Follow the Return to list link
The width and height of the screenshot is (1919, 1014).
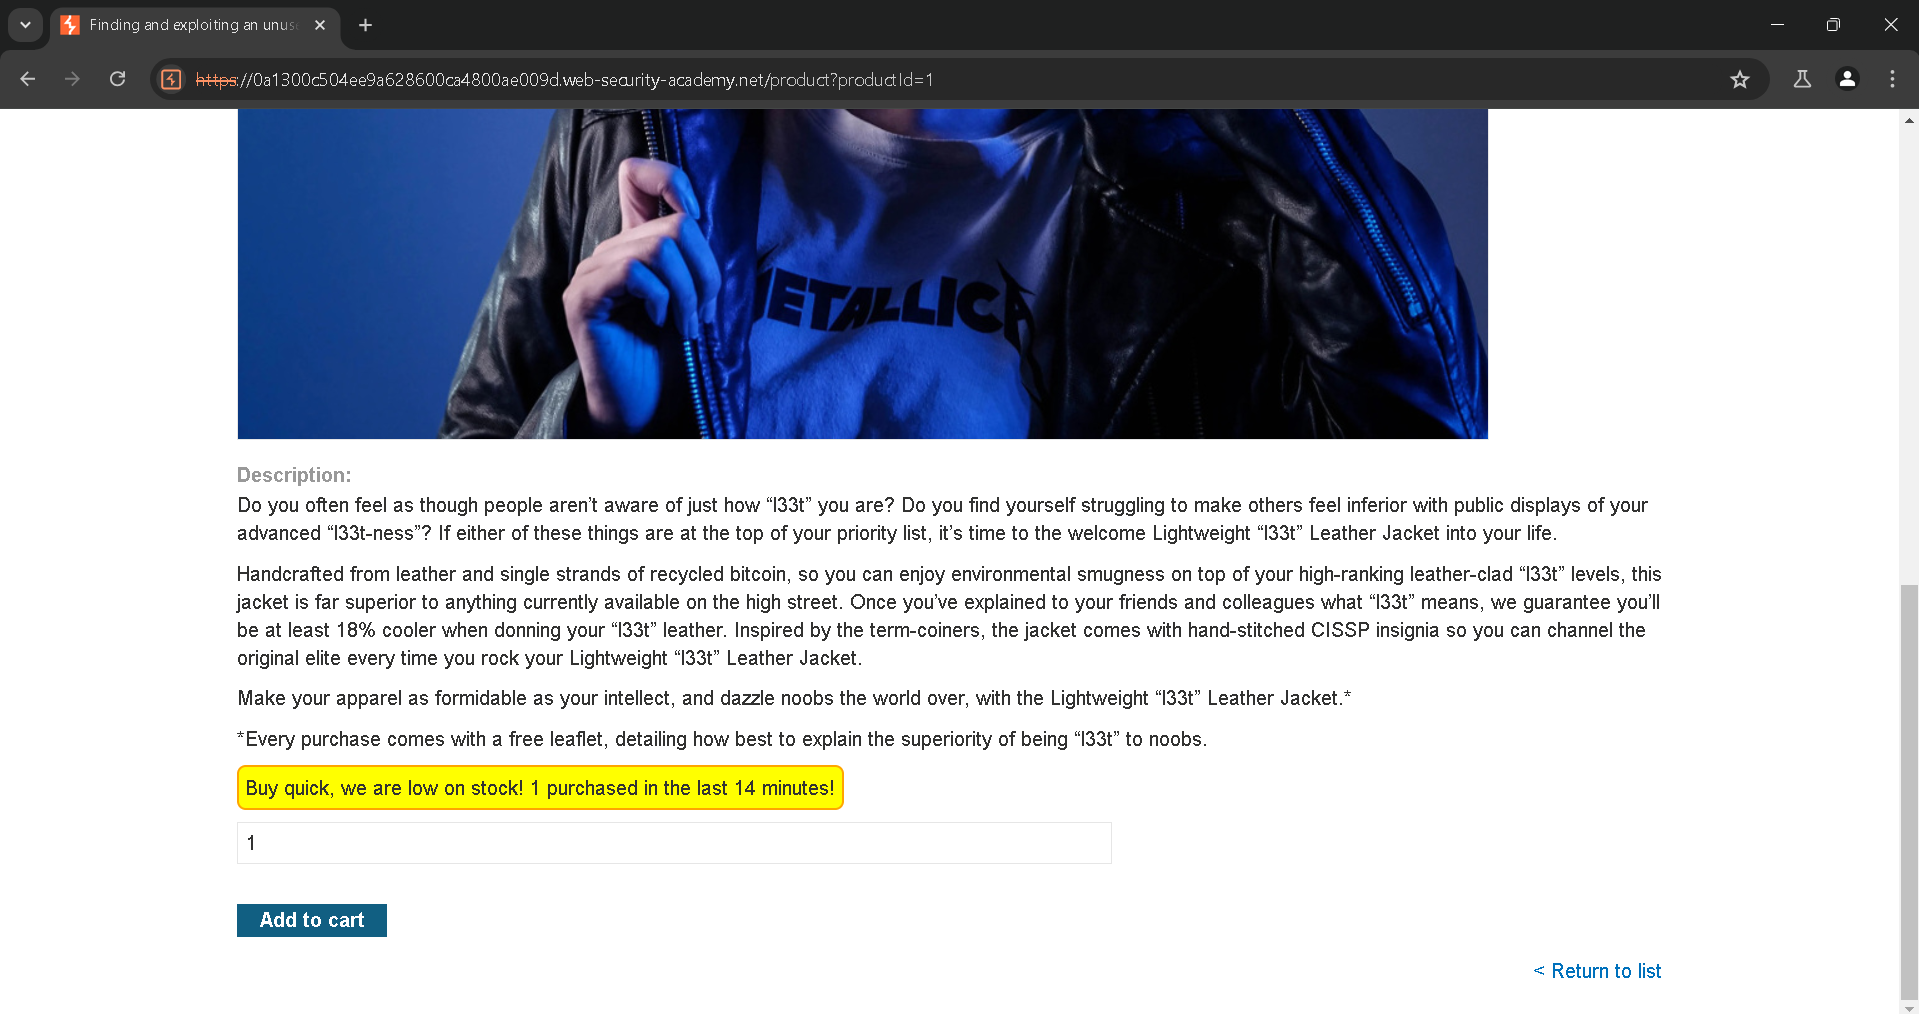click(x=1597, y=971)
